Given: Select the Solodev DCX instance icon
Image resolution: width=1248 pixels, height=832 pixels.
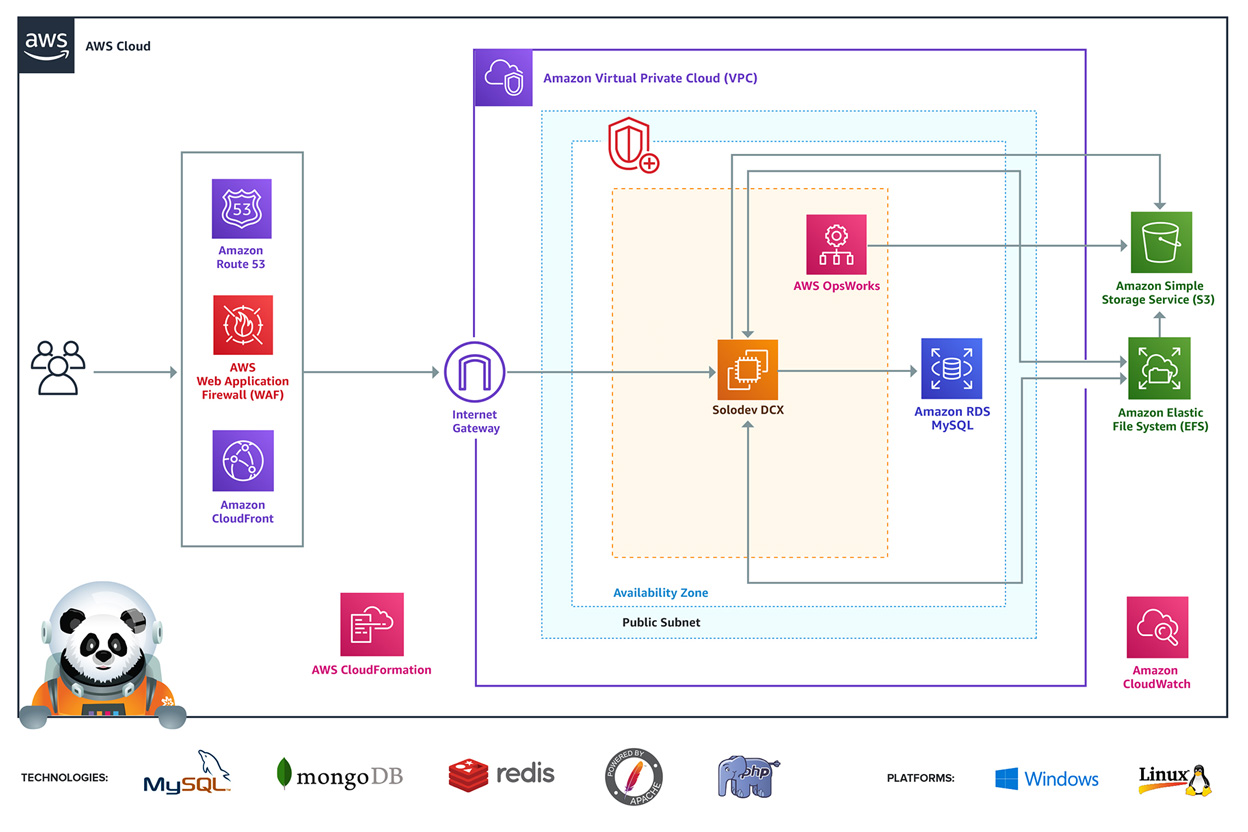Looking at the screenshot, I should (x=747, y=370).
